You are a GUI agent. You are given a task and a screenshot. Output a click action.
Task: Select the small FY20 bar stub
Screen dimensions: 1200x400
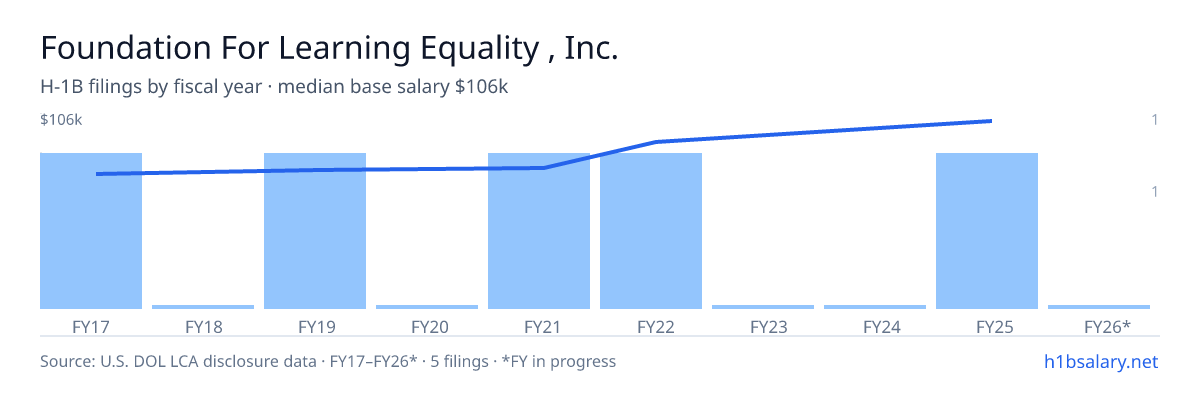coord(427,307)
